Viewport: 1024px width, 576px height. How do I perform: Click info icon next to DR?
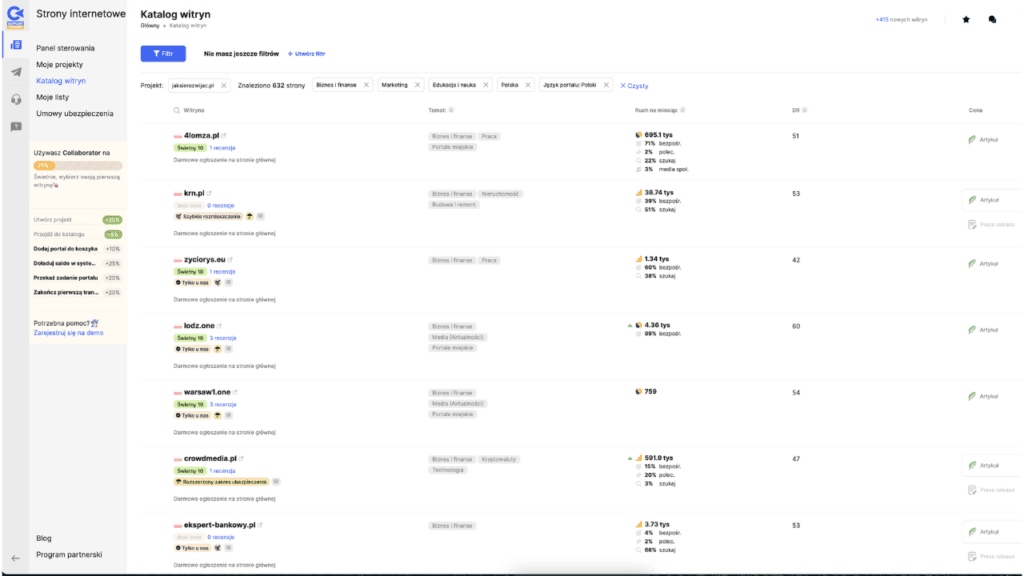coord(805,110)
